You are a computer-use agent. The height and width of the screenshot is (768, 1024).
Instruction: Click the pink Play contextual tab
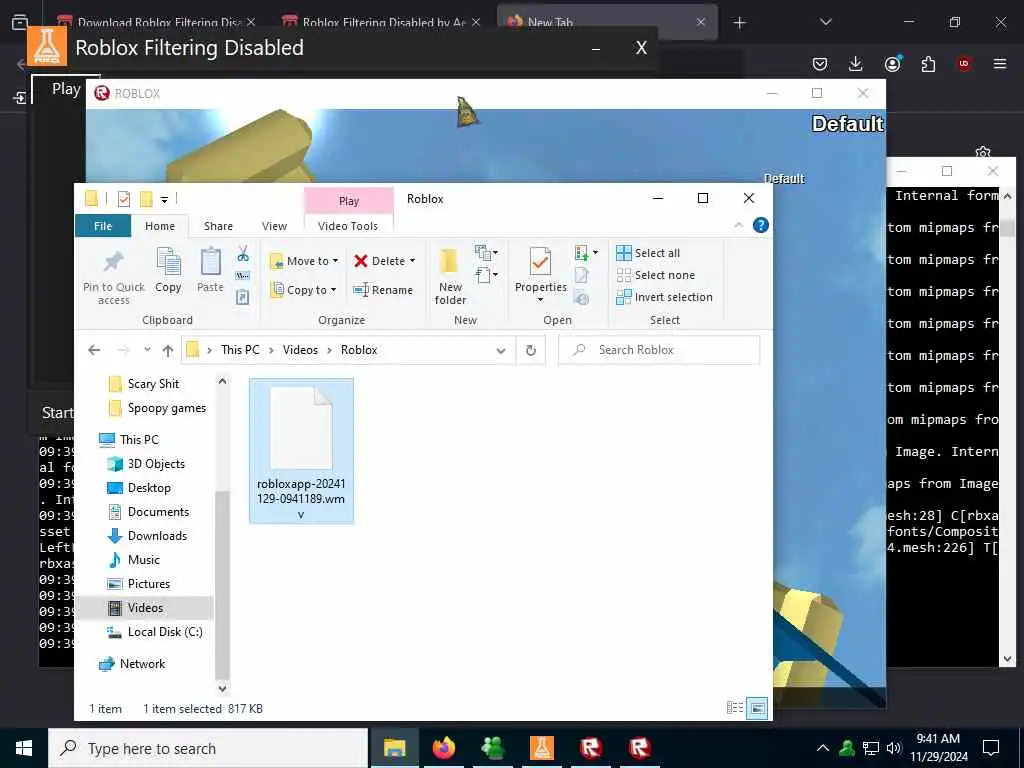(x=349, y=201)
